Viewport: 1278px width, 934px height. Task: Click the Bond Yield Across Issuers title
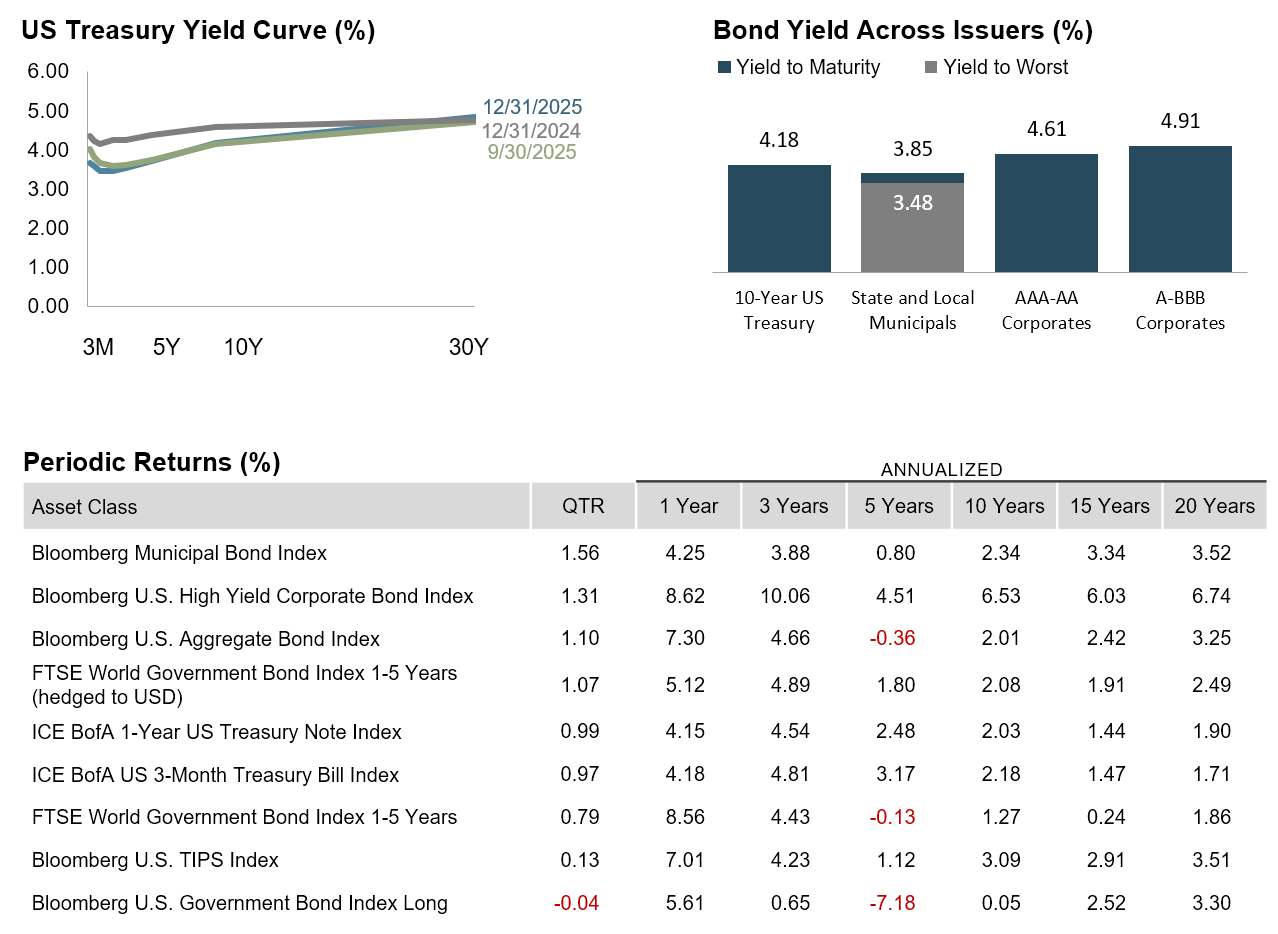(x=902, y=31)
